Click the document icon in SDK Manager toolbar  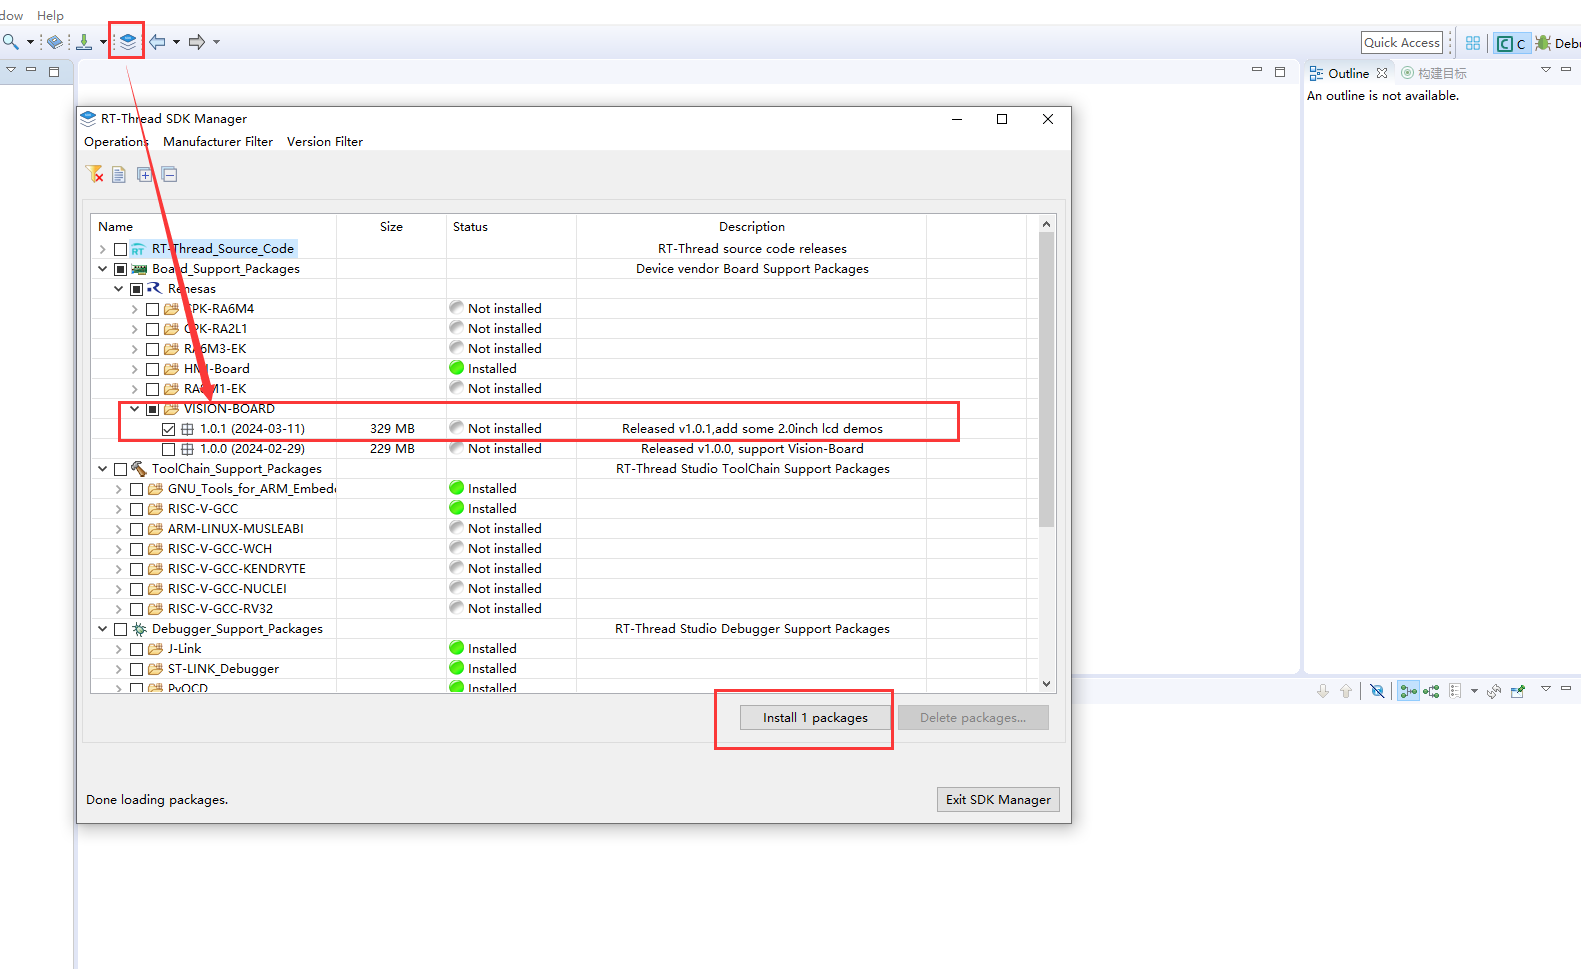(x=119, y=175)
